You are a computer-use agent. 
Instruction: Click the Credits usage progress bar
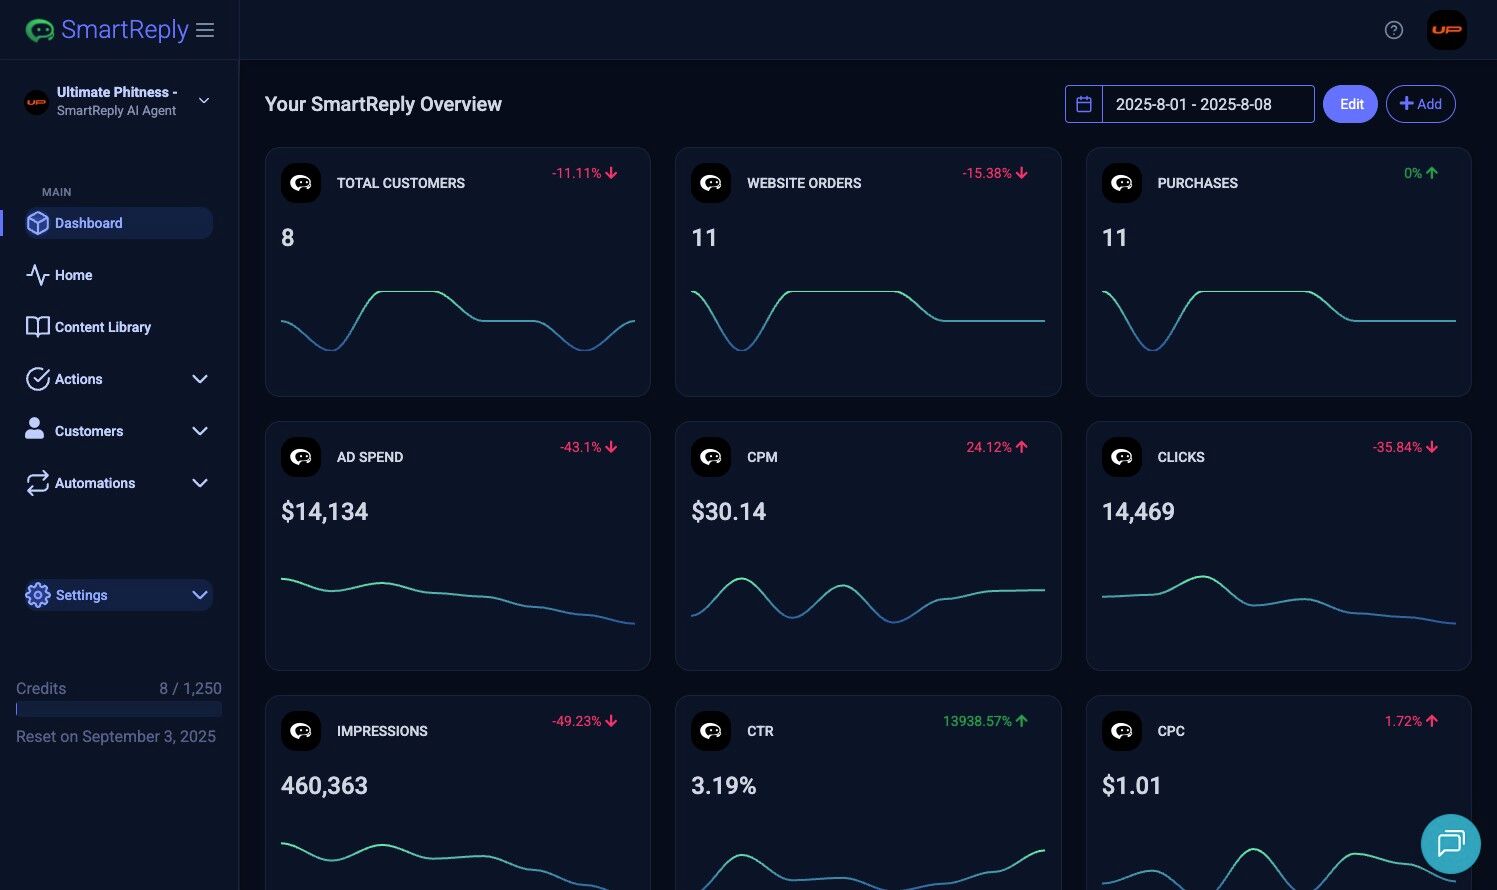pos(119,709)
